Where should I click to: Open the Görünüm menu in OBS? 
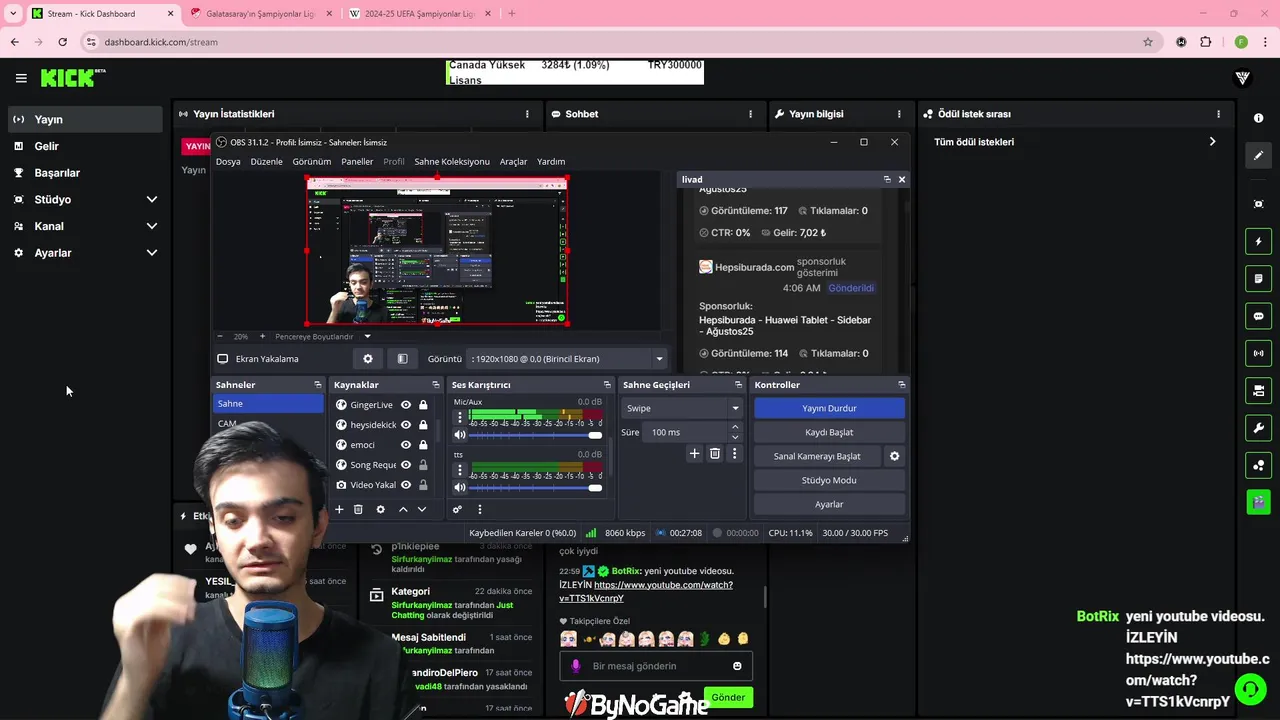click(312, 162)
